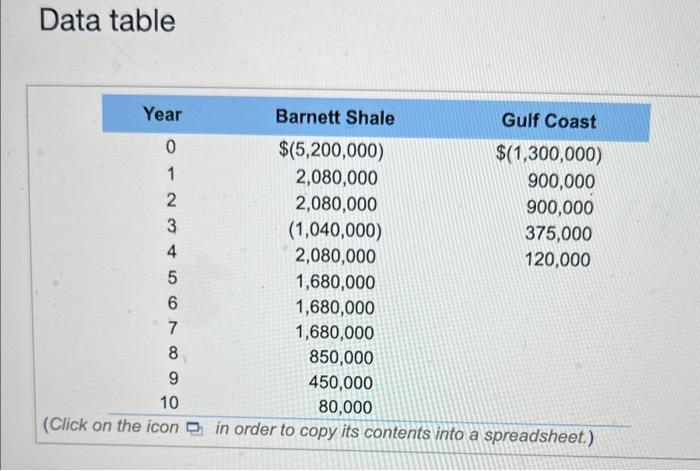Screen dimensions: 700x471
Task: Select the Barnett Shale column header
Action: (x=335, y=117)
